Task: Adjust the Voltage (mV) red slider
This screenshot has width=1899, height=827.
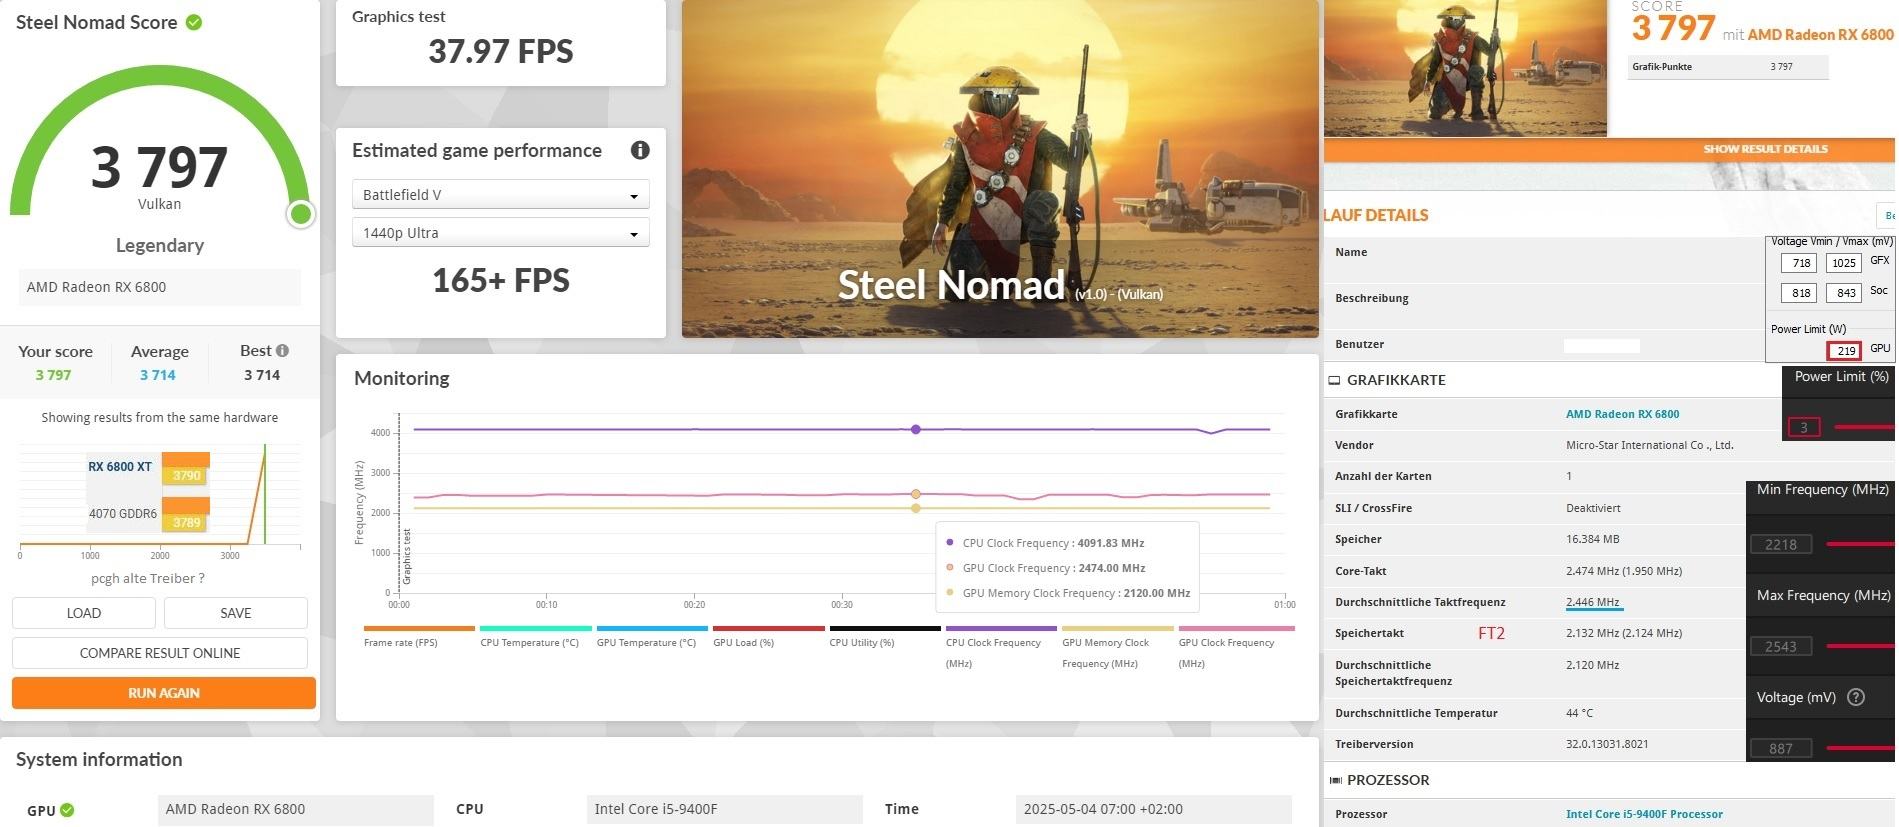Action: pos(1860,748)
